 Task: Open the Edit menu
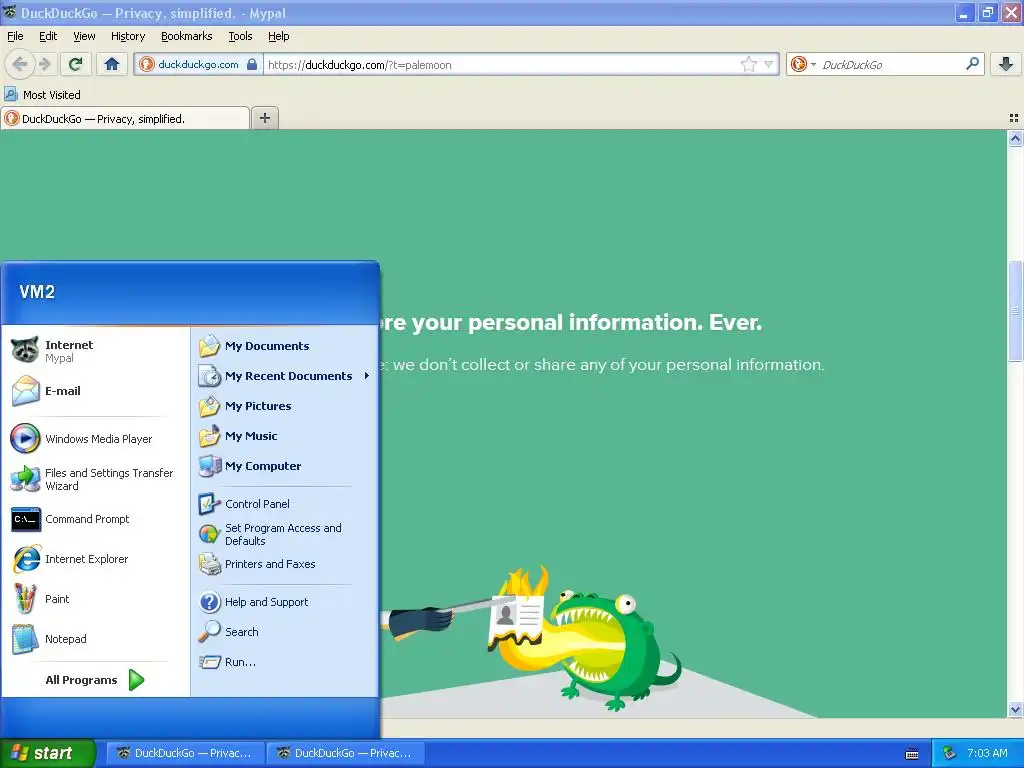(x=48, y=36)
